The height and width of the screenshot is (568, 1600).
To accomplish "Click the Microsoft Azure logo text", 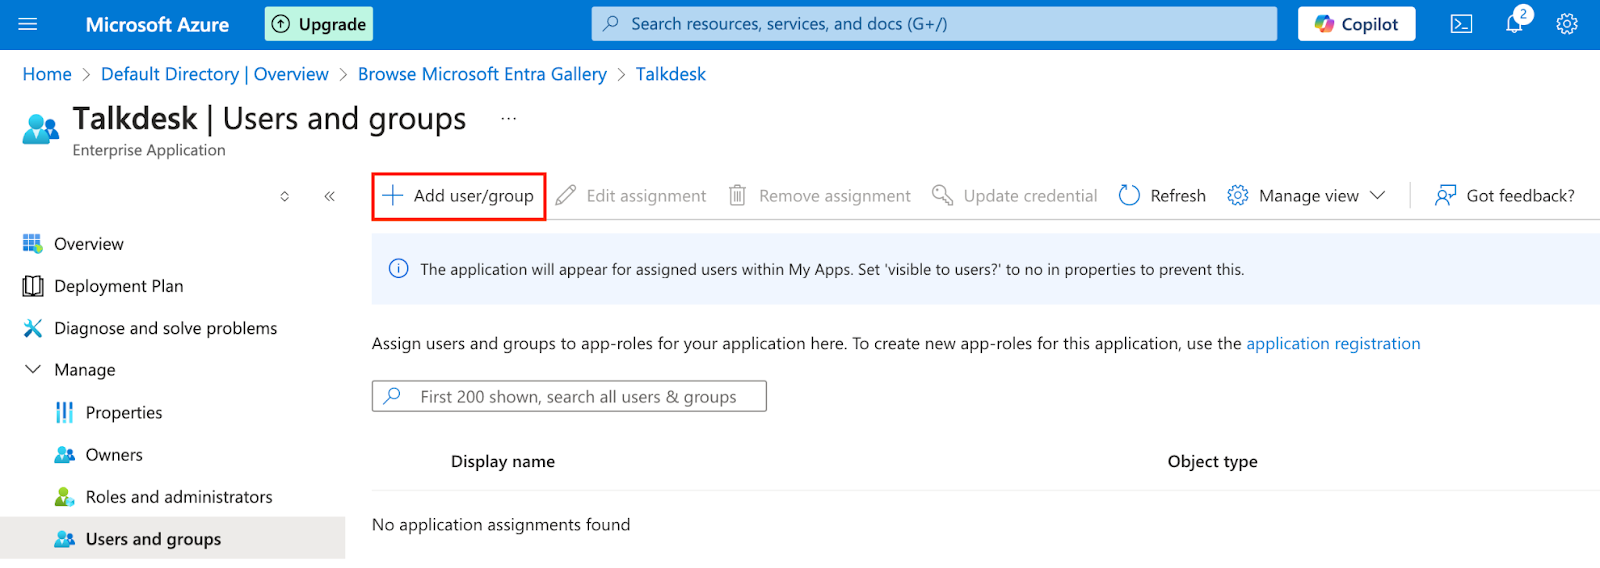I will (x=157, y=25).
